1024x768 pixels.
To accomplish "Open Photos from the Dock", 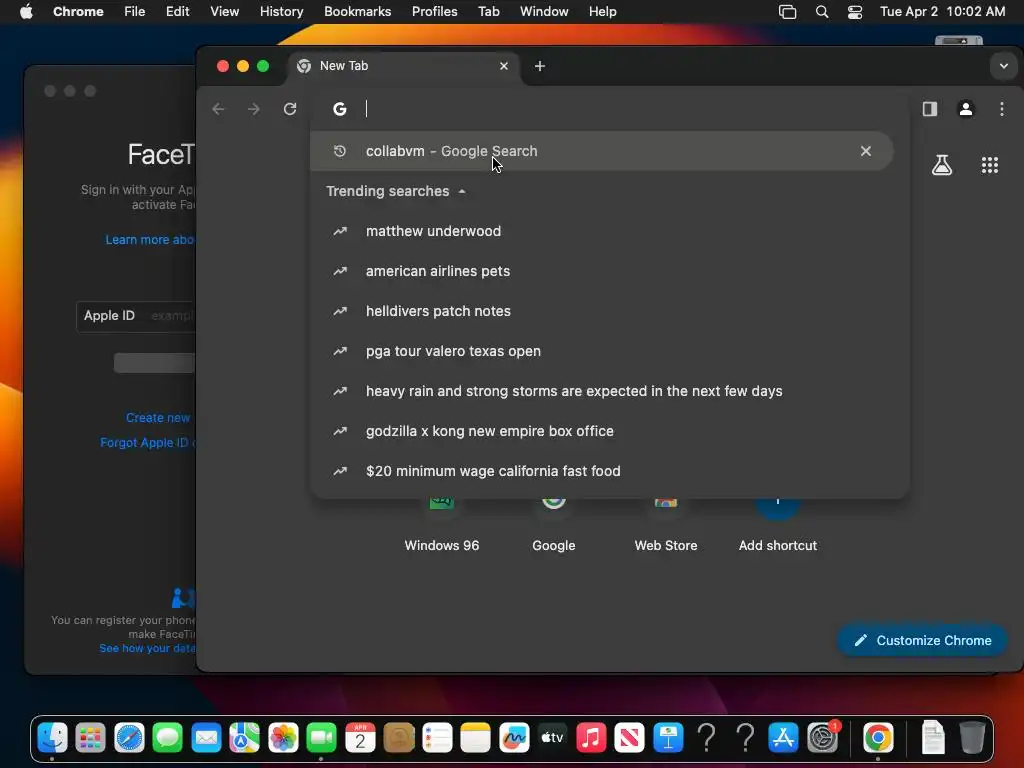I will (283, 738).
